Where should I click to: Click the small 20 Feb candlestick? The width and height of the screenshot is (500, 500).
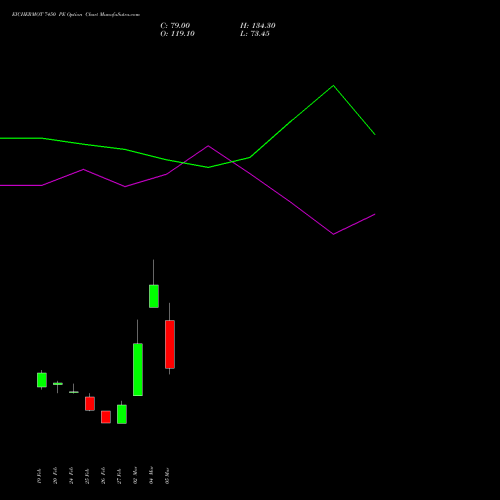(58, 384)
